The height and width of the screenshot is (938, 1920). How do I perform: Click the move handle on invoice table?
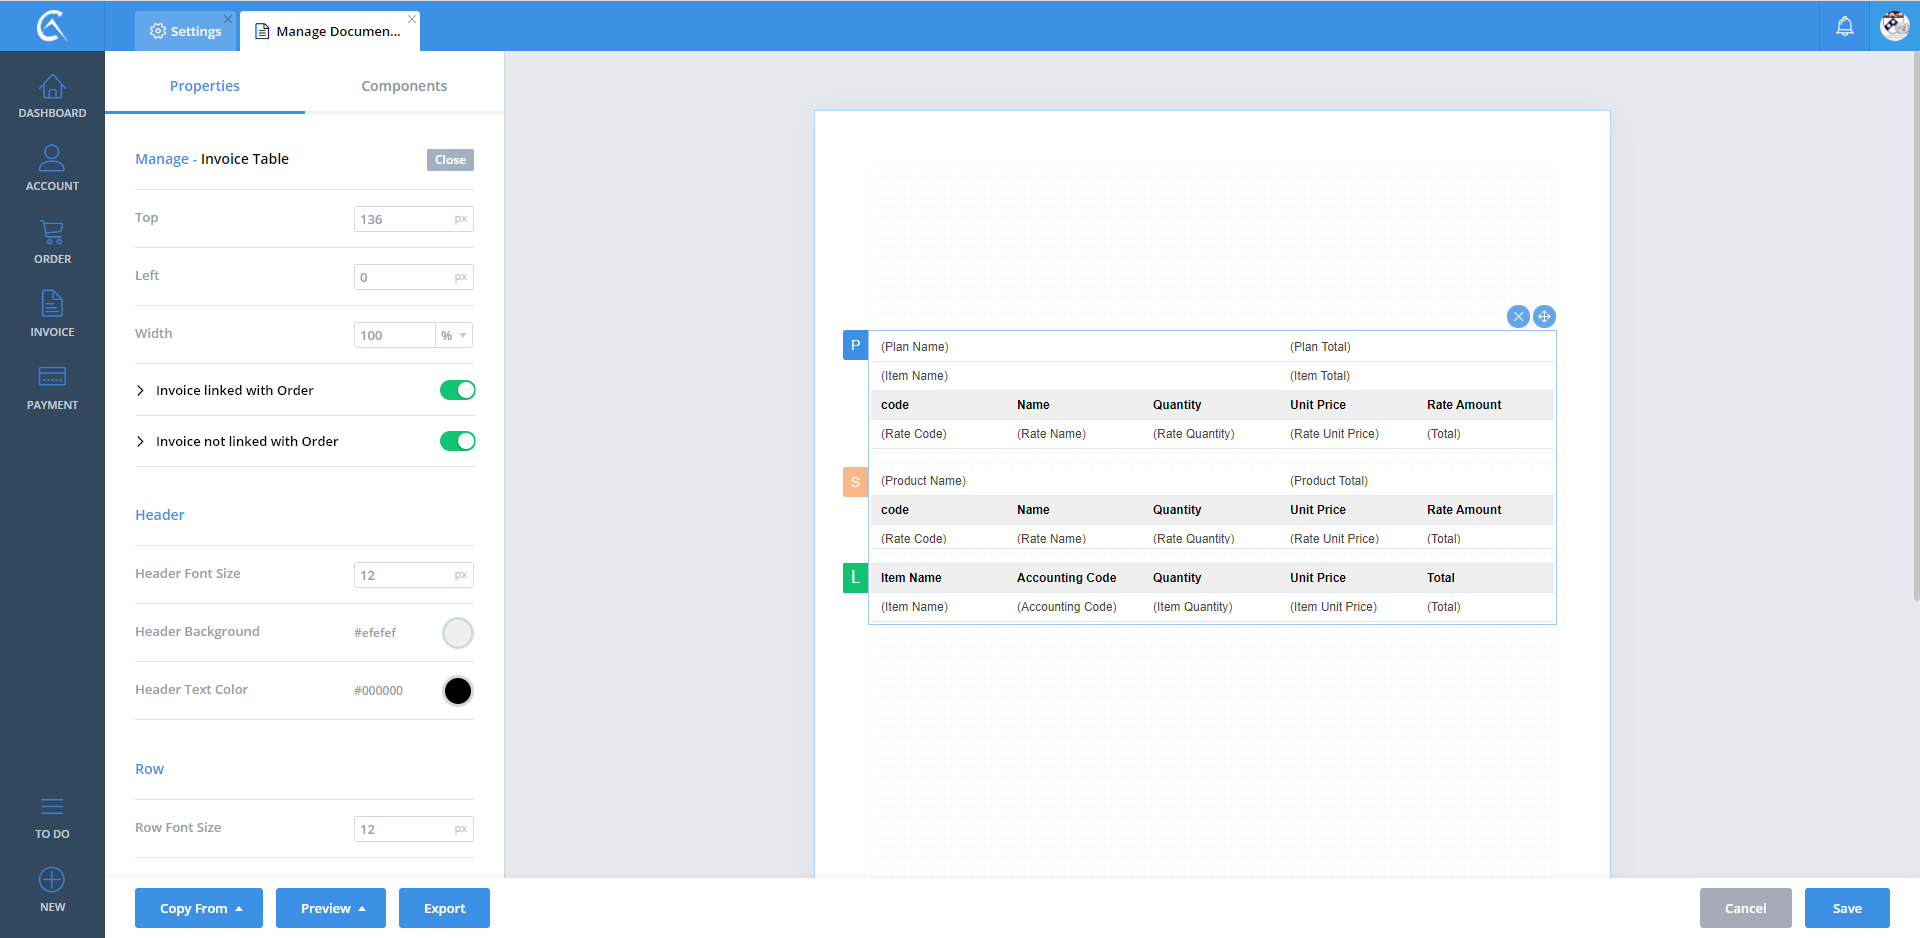tap(1544, 317)
